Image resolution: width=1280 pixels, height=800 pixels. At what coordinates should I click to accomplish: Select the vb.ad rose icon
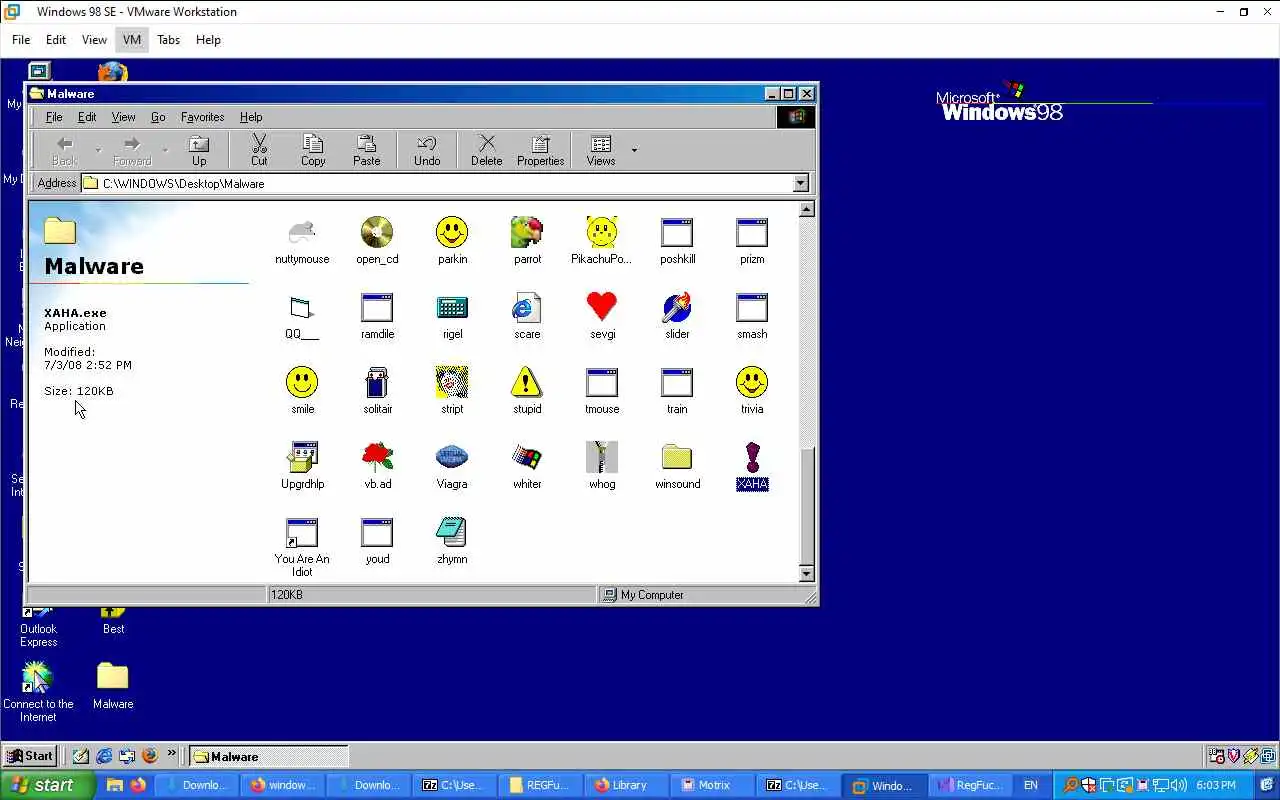coord(377,457)
